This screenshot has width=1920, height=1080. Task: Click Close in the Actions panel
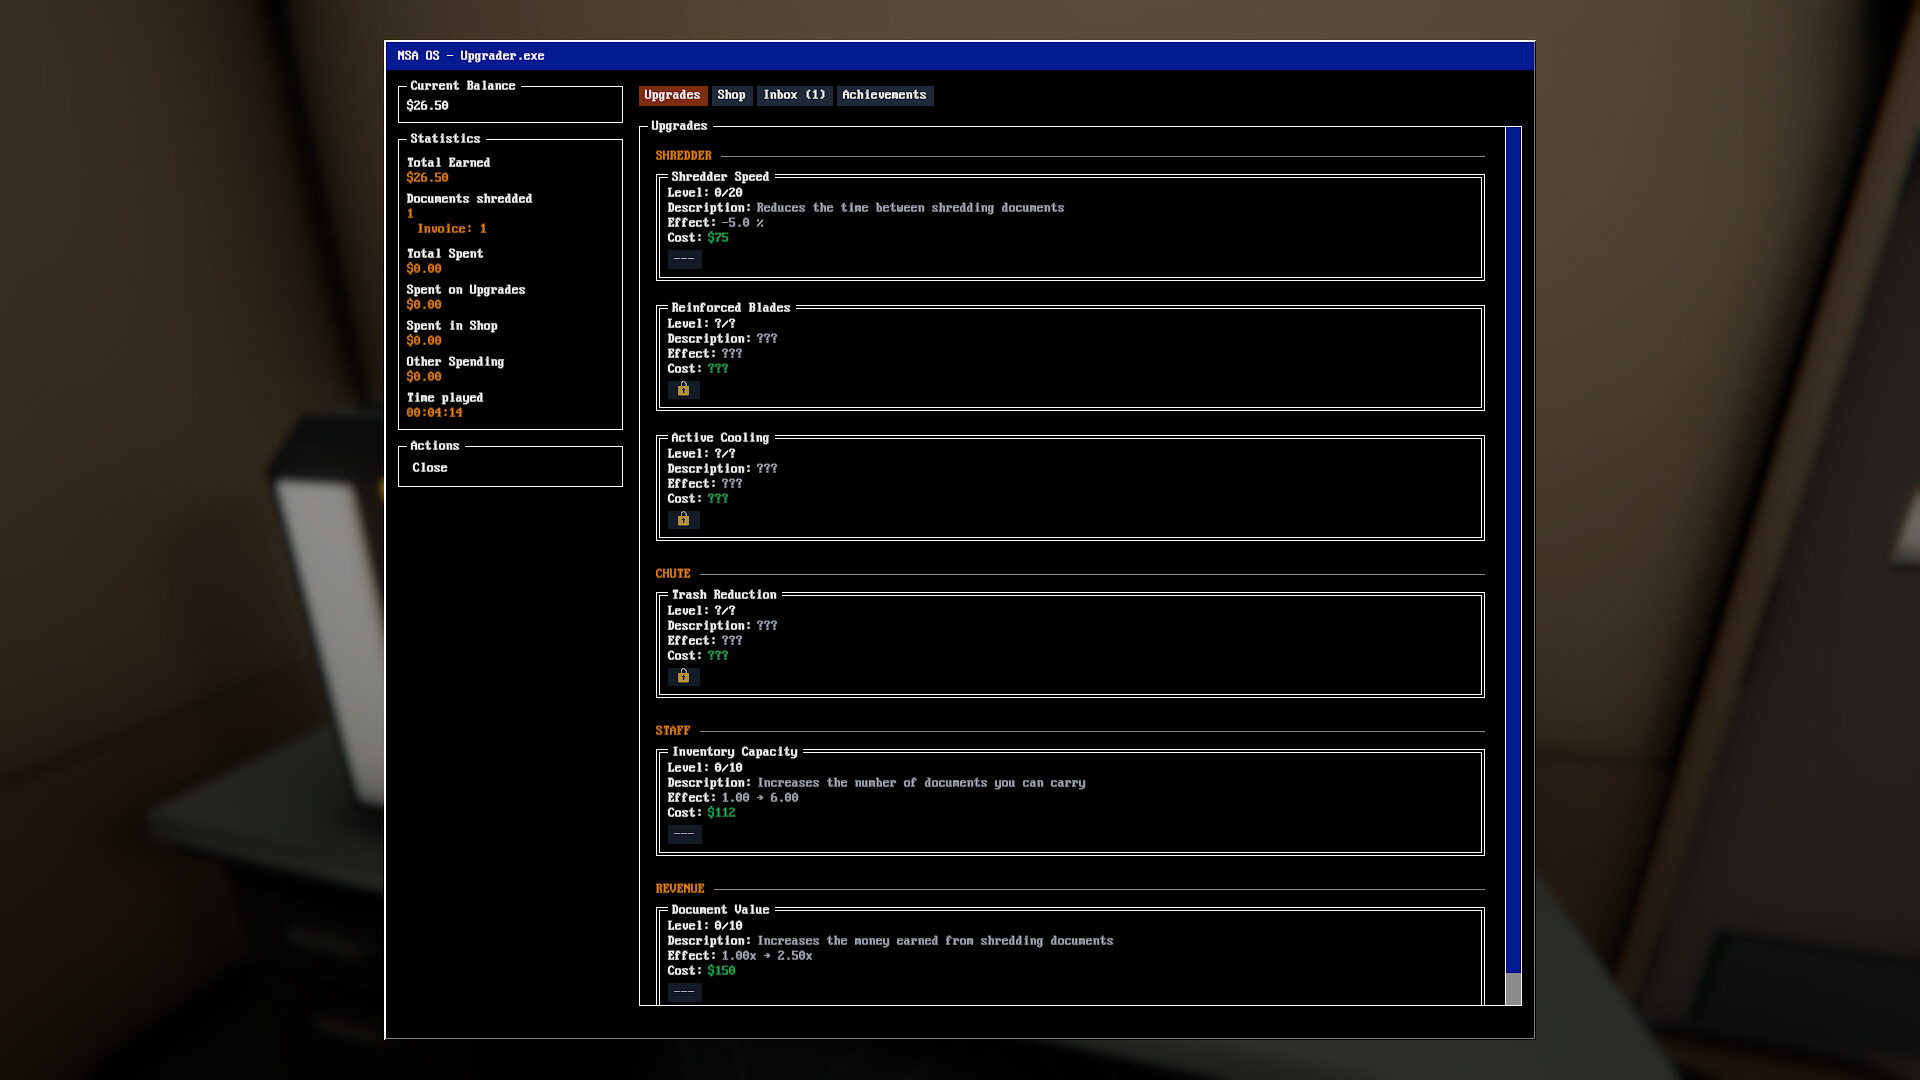430,468
